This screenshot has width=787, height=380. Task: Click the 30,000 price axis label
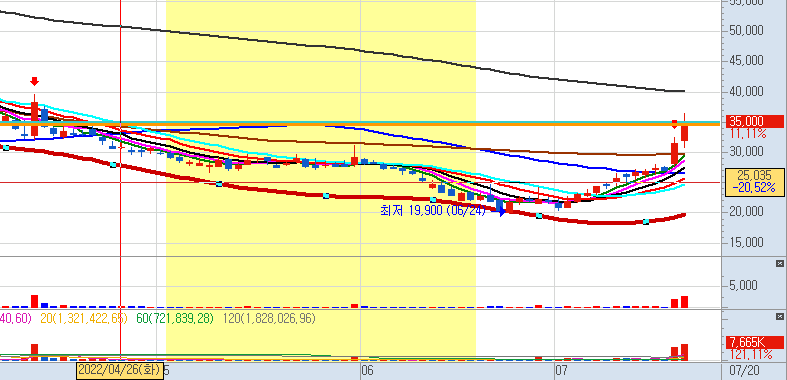(x=746, y=151)
